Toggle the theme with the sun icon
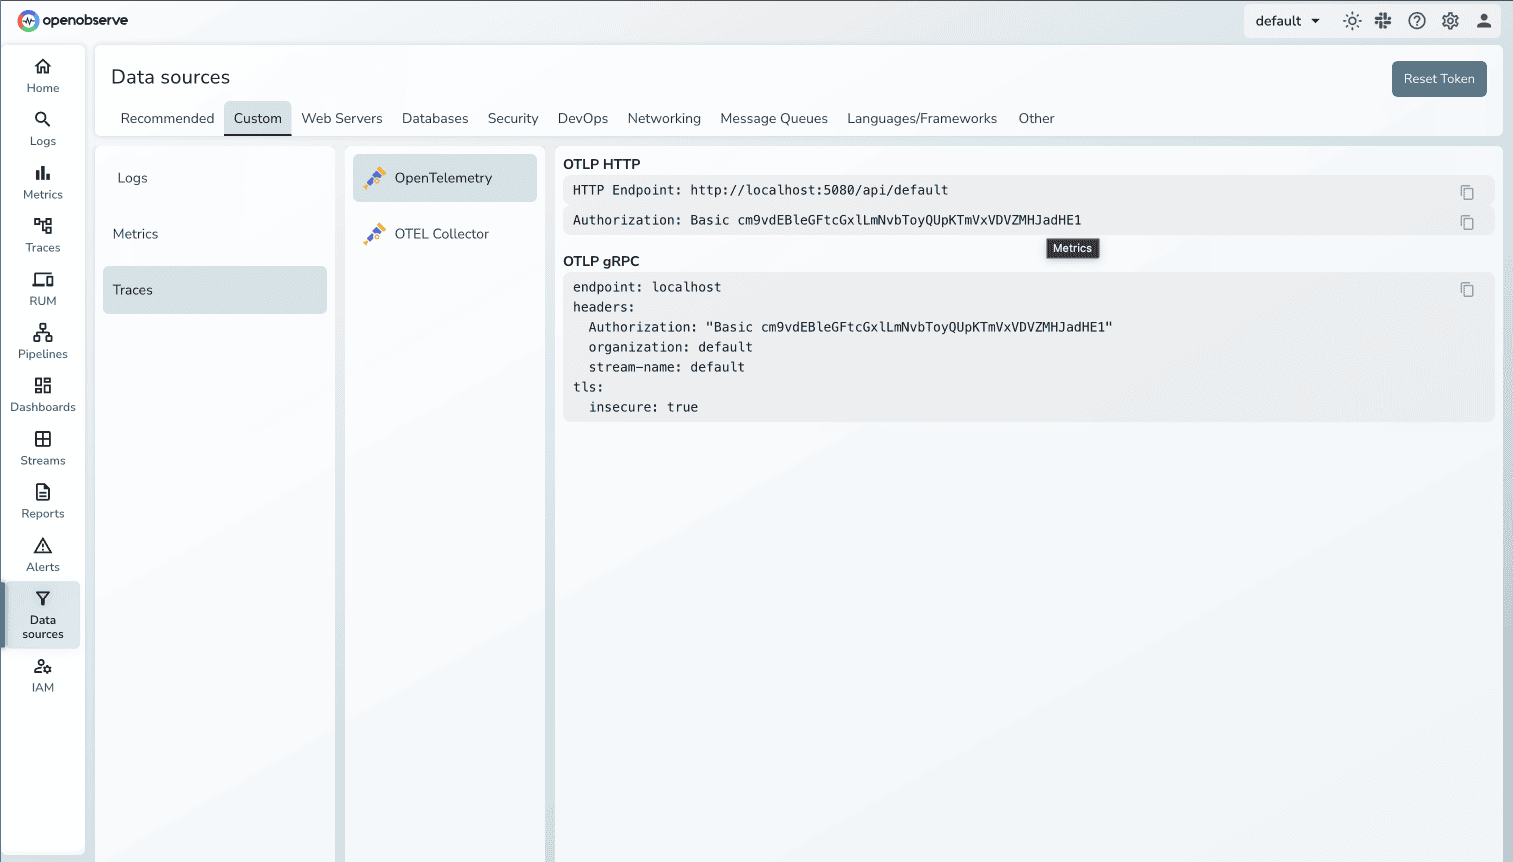1513x862 pixels. (x=1351, y=20)
